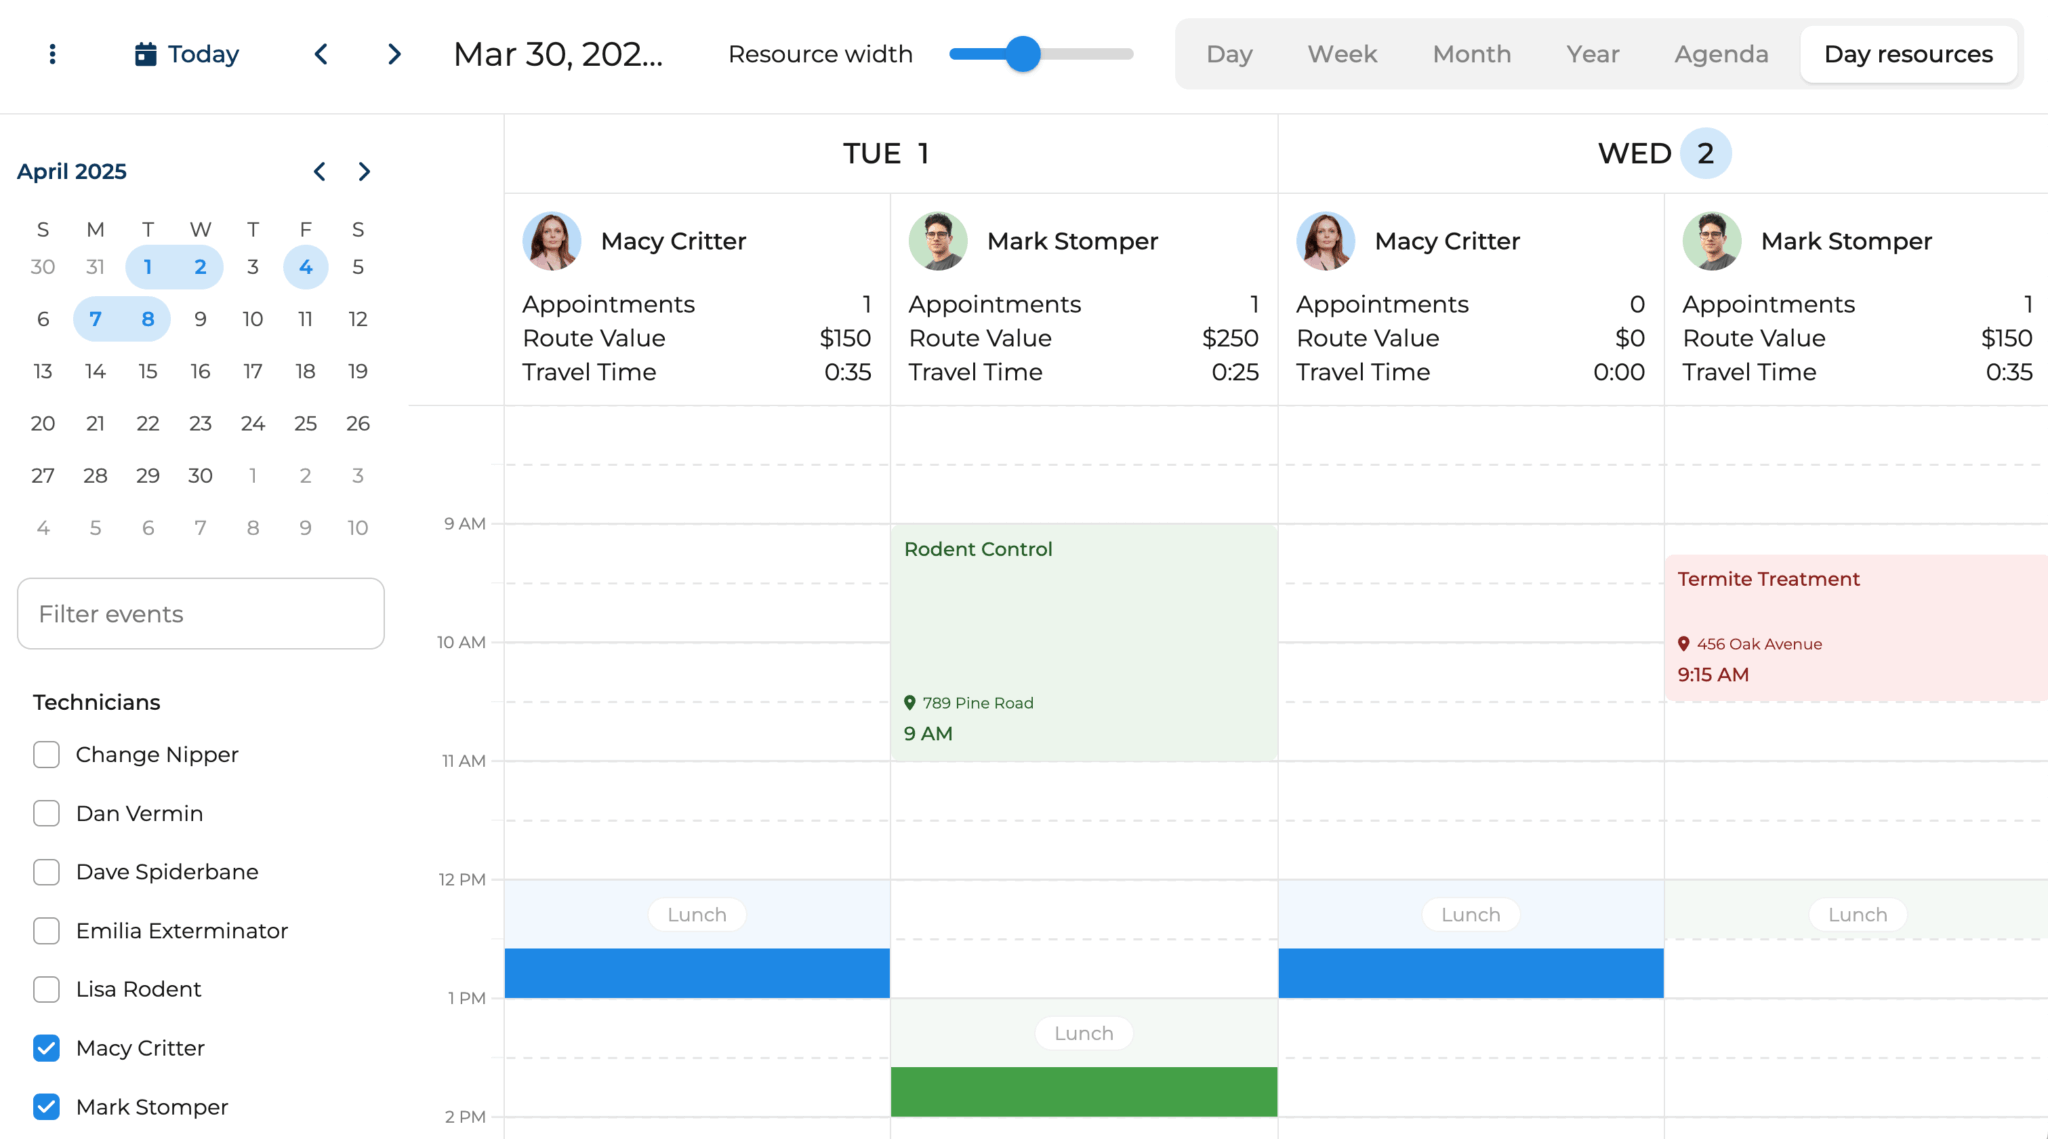This screenshot has height=1139, width=2048.
Task: Uncheck the Macy Critter technician checkbox
Action: (x=46, y=1048)
